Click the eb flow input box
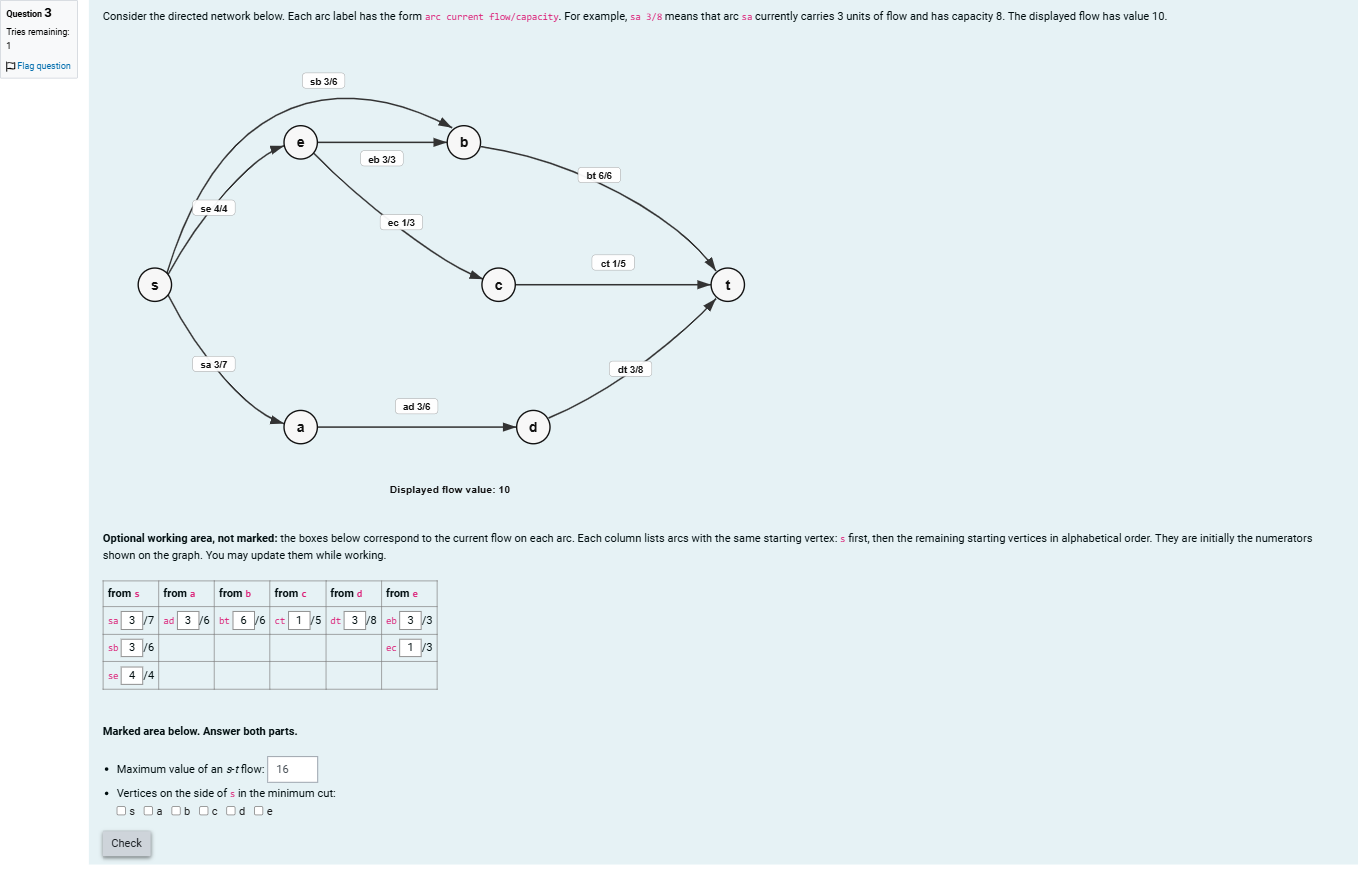The height and width of the screenshot is (875, 1358). point(411,620)
